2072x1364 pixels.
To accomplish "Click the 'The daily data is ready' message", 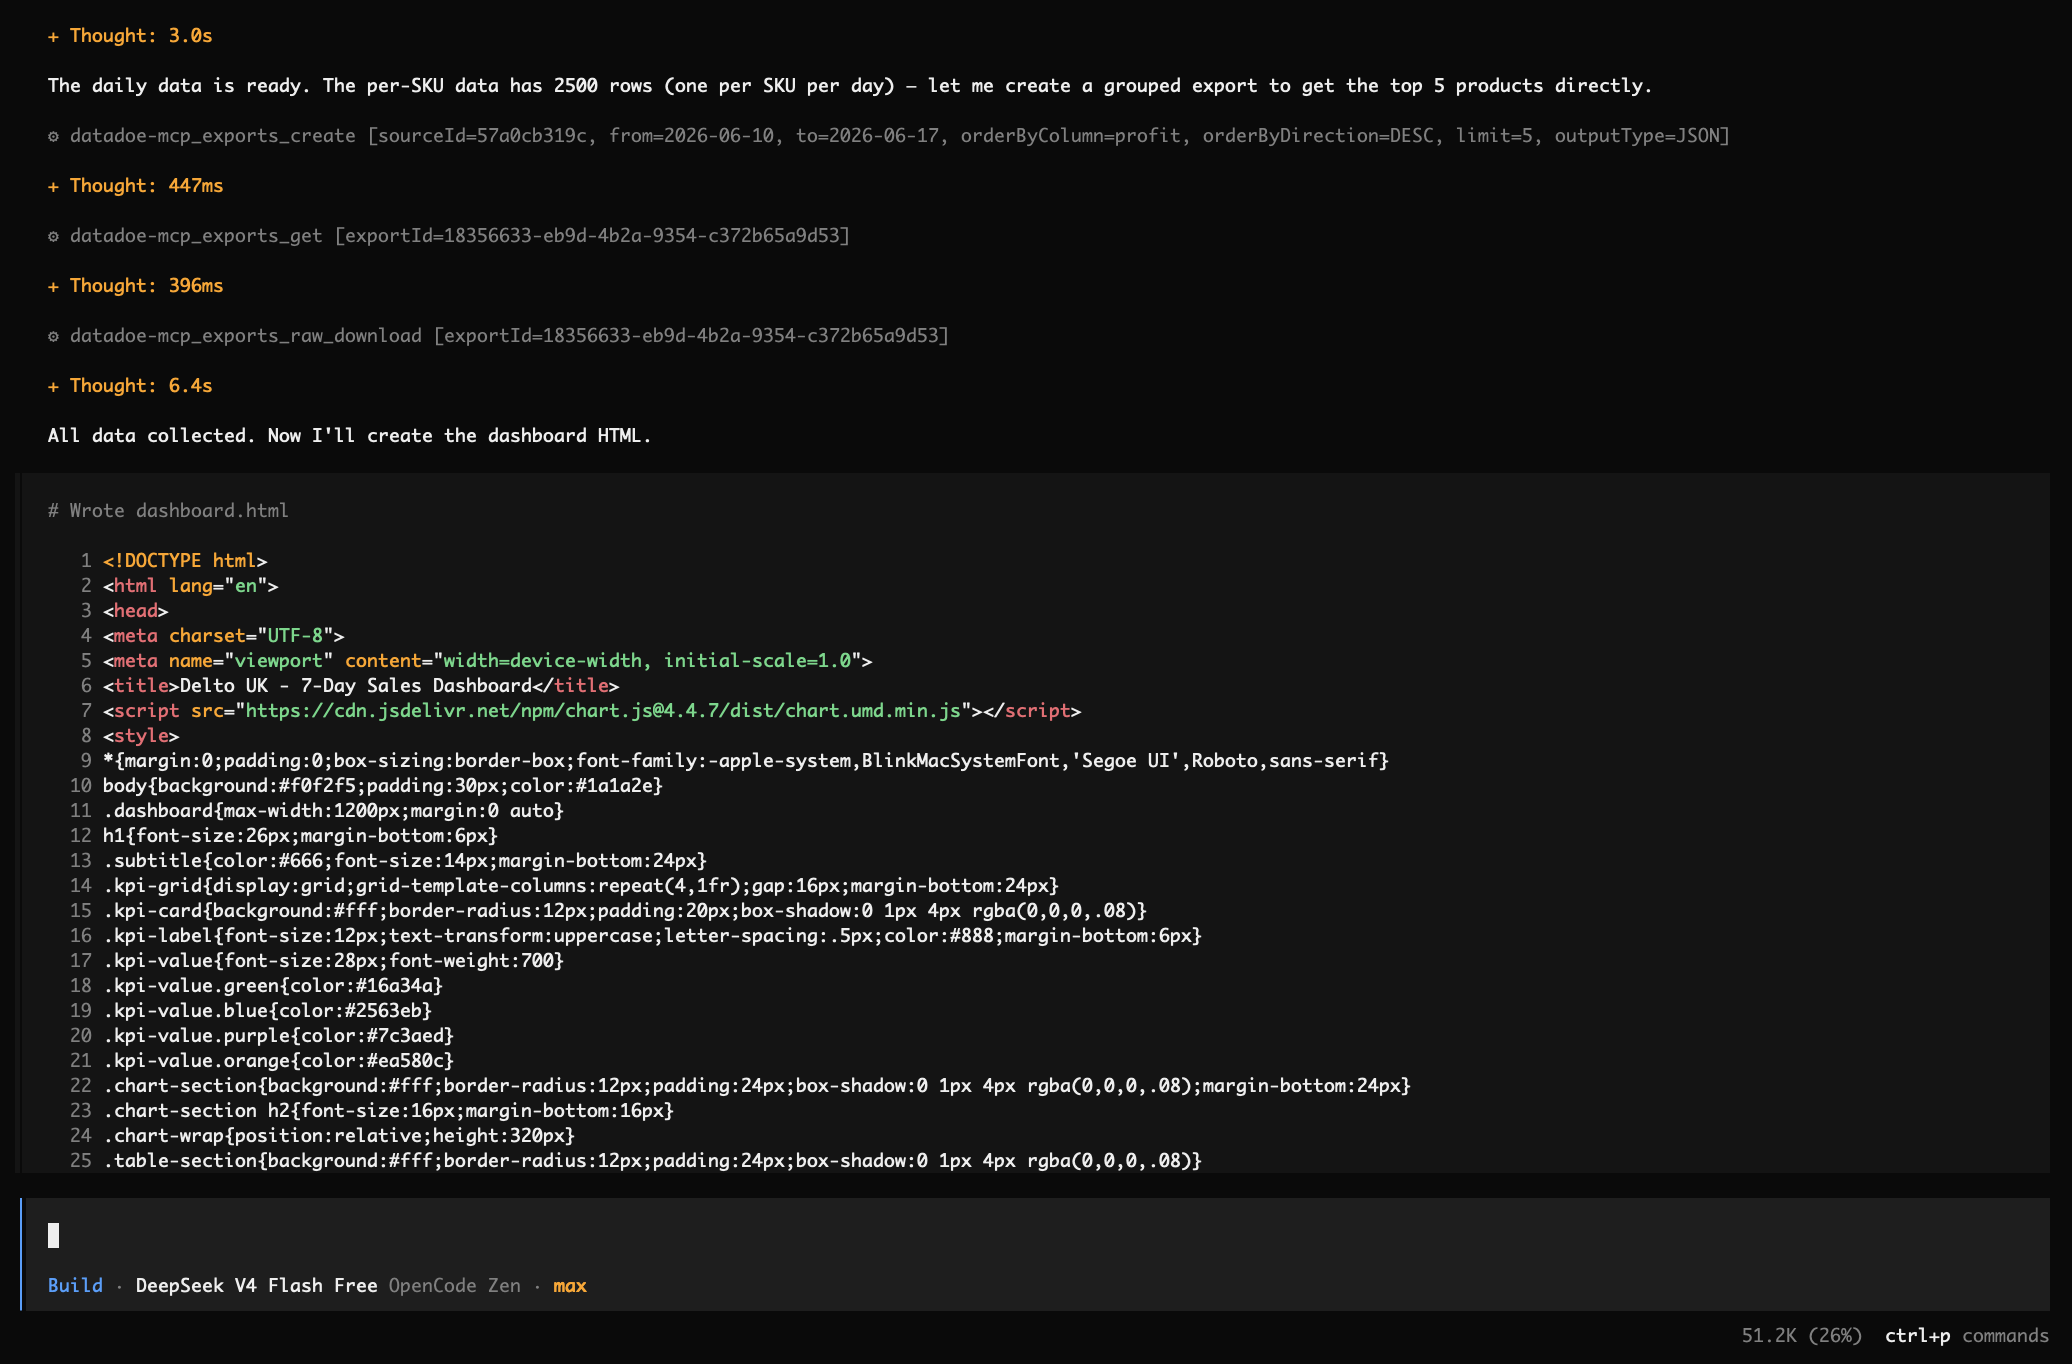I will pyautogui.click(x=850, y=86).
